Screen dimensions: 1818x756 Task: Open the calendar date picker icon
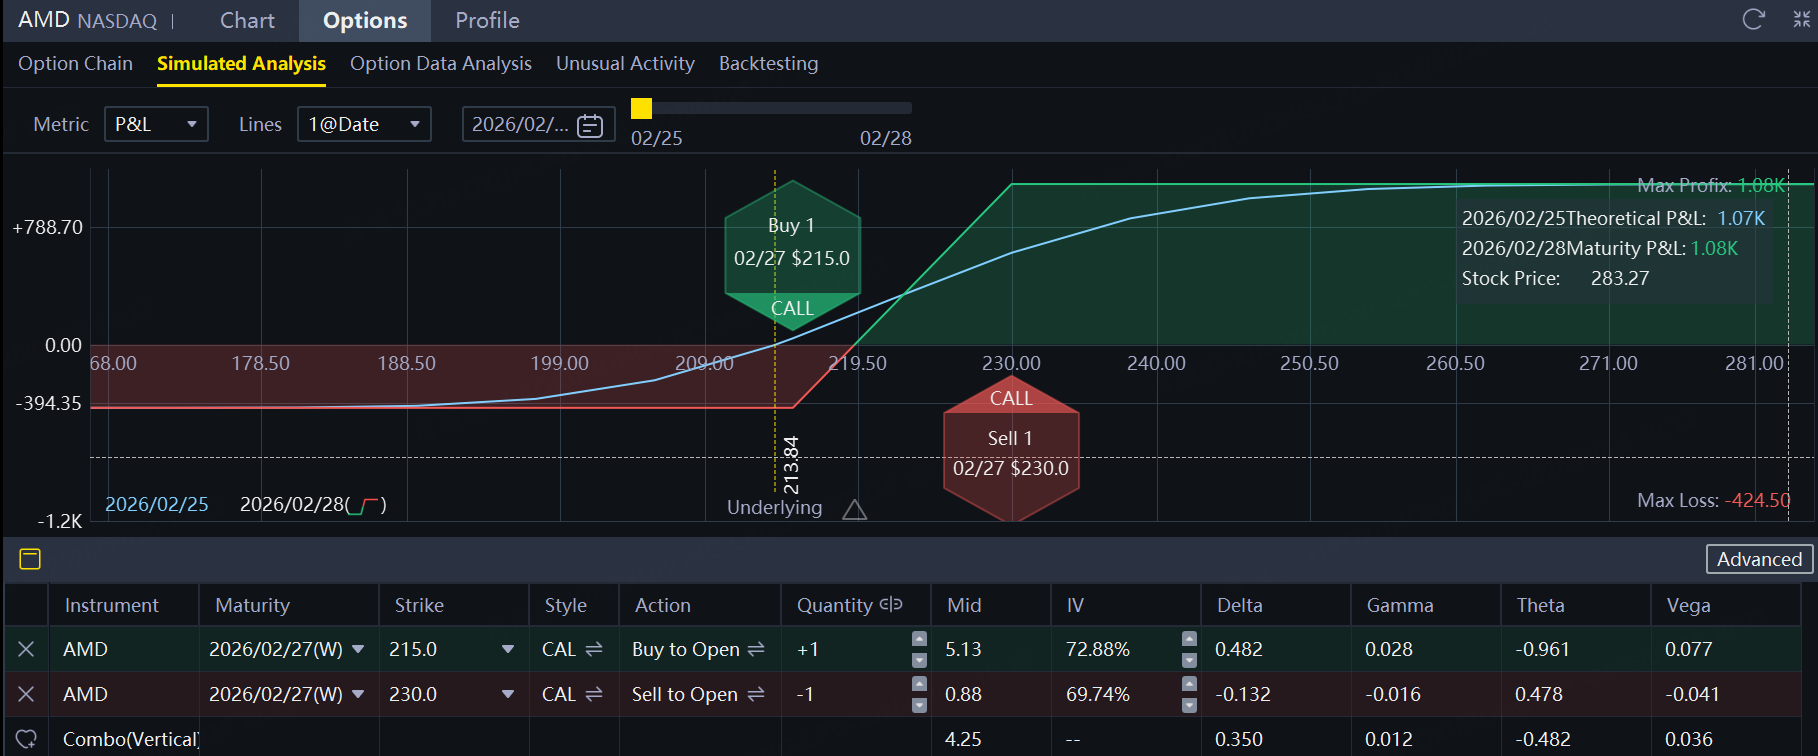coord(591,125)
